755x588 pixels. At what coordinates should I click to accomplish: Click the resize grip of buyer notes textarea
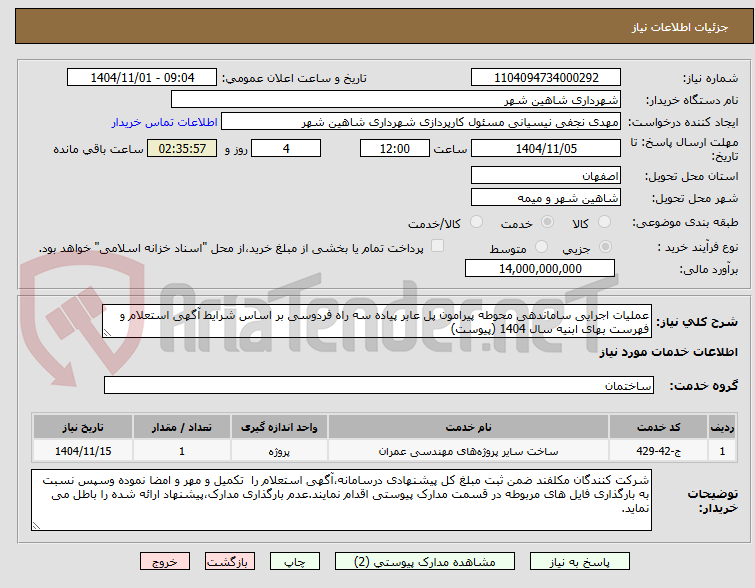(x=36, y=526)
